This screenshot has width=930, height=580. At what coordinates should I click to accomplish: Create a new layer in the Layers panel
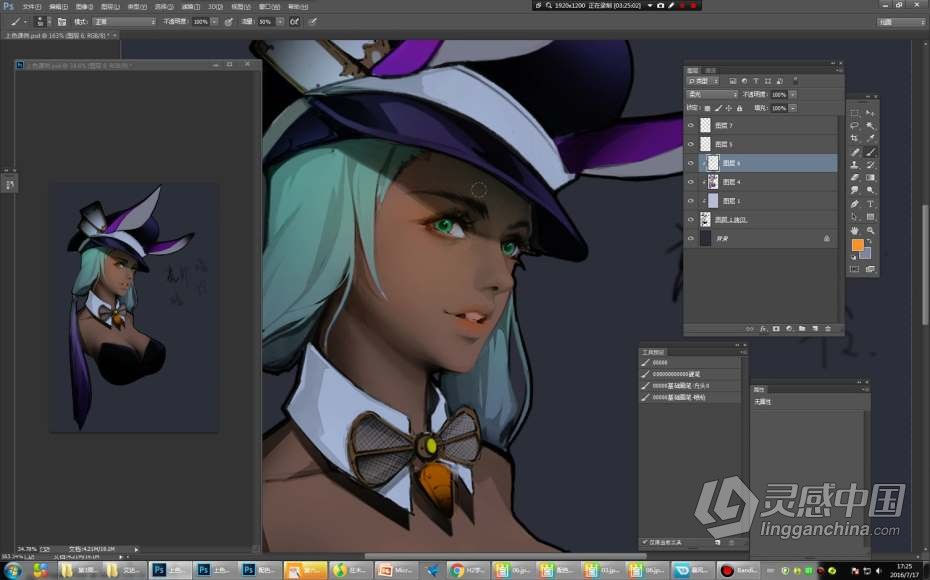pos(815,329)
